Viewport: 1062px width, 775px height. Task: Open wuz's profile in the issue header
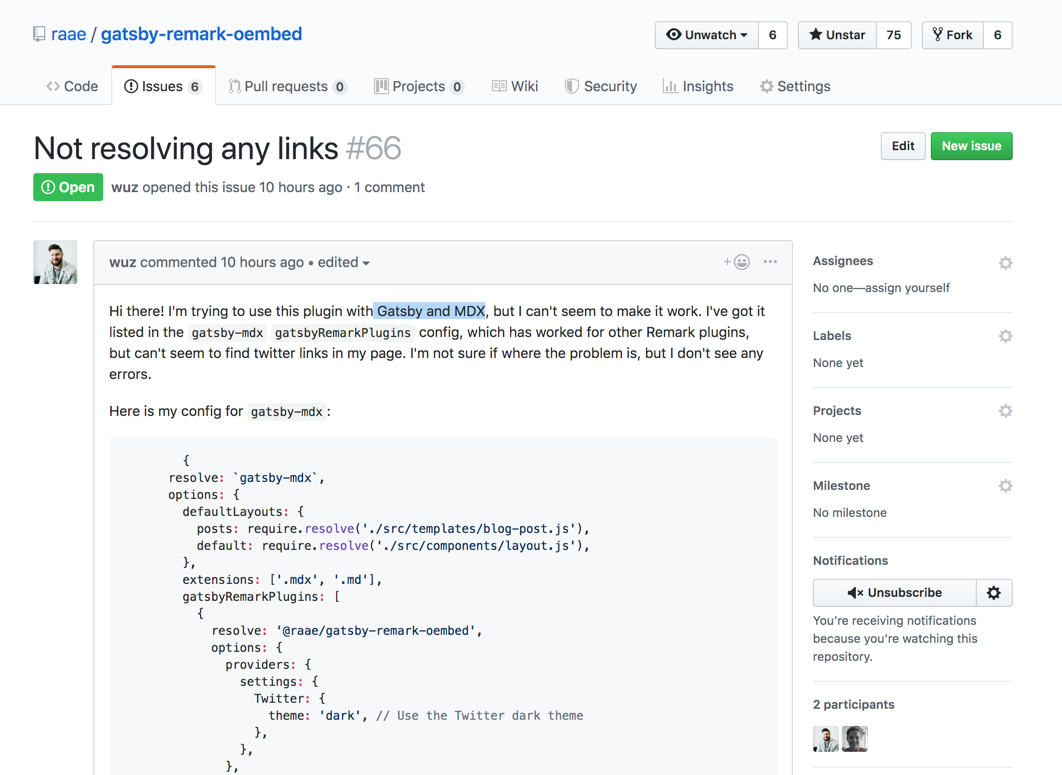click(x=125, y=187)
